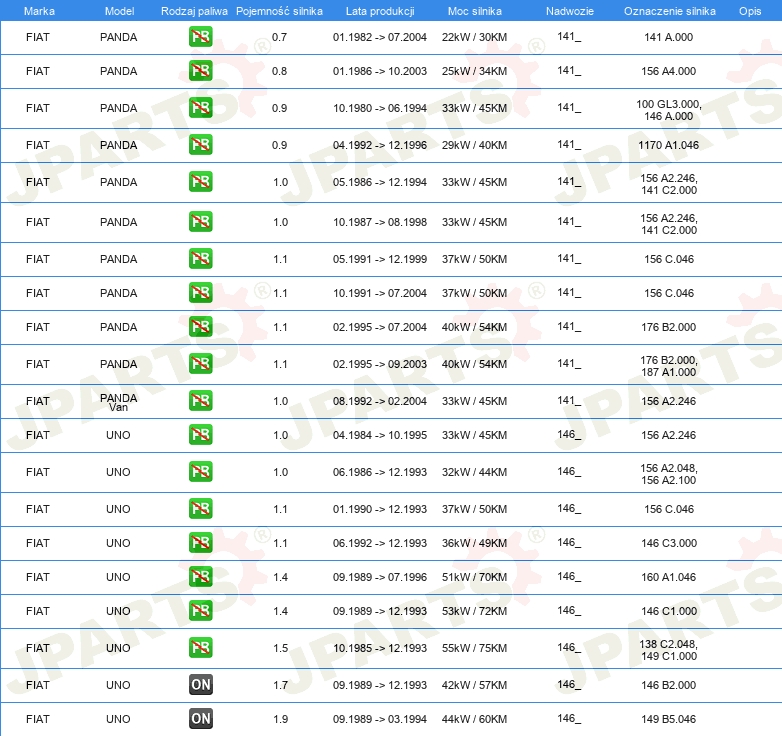Image resolution: width=782 pixels, height=736 pixels.
Task: Click production years 09.1989 -> 03.1994
Action: pyautogui.click(x=380, y=719)
